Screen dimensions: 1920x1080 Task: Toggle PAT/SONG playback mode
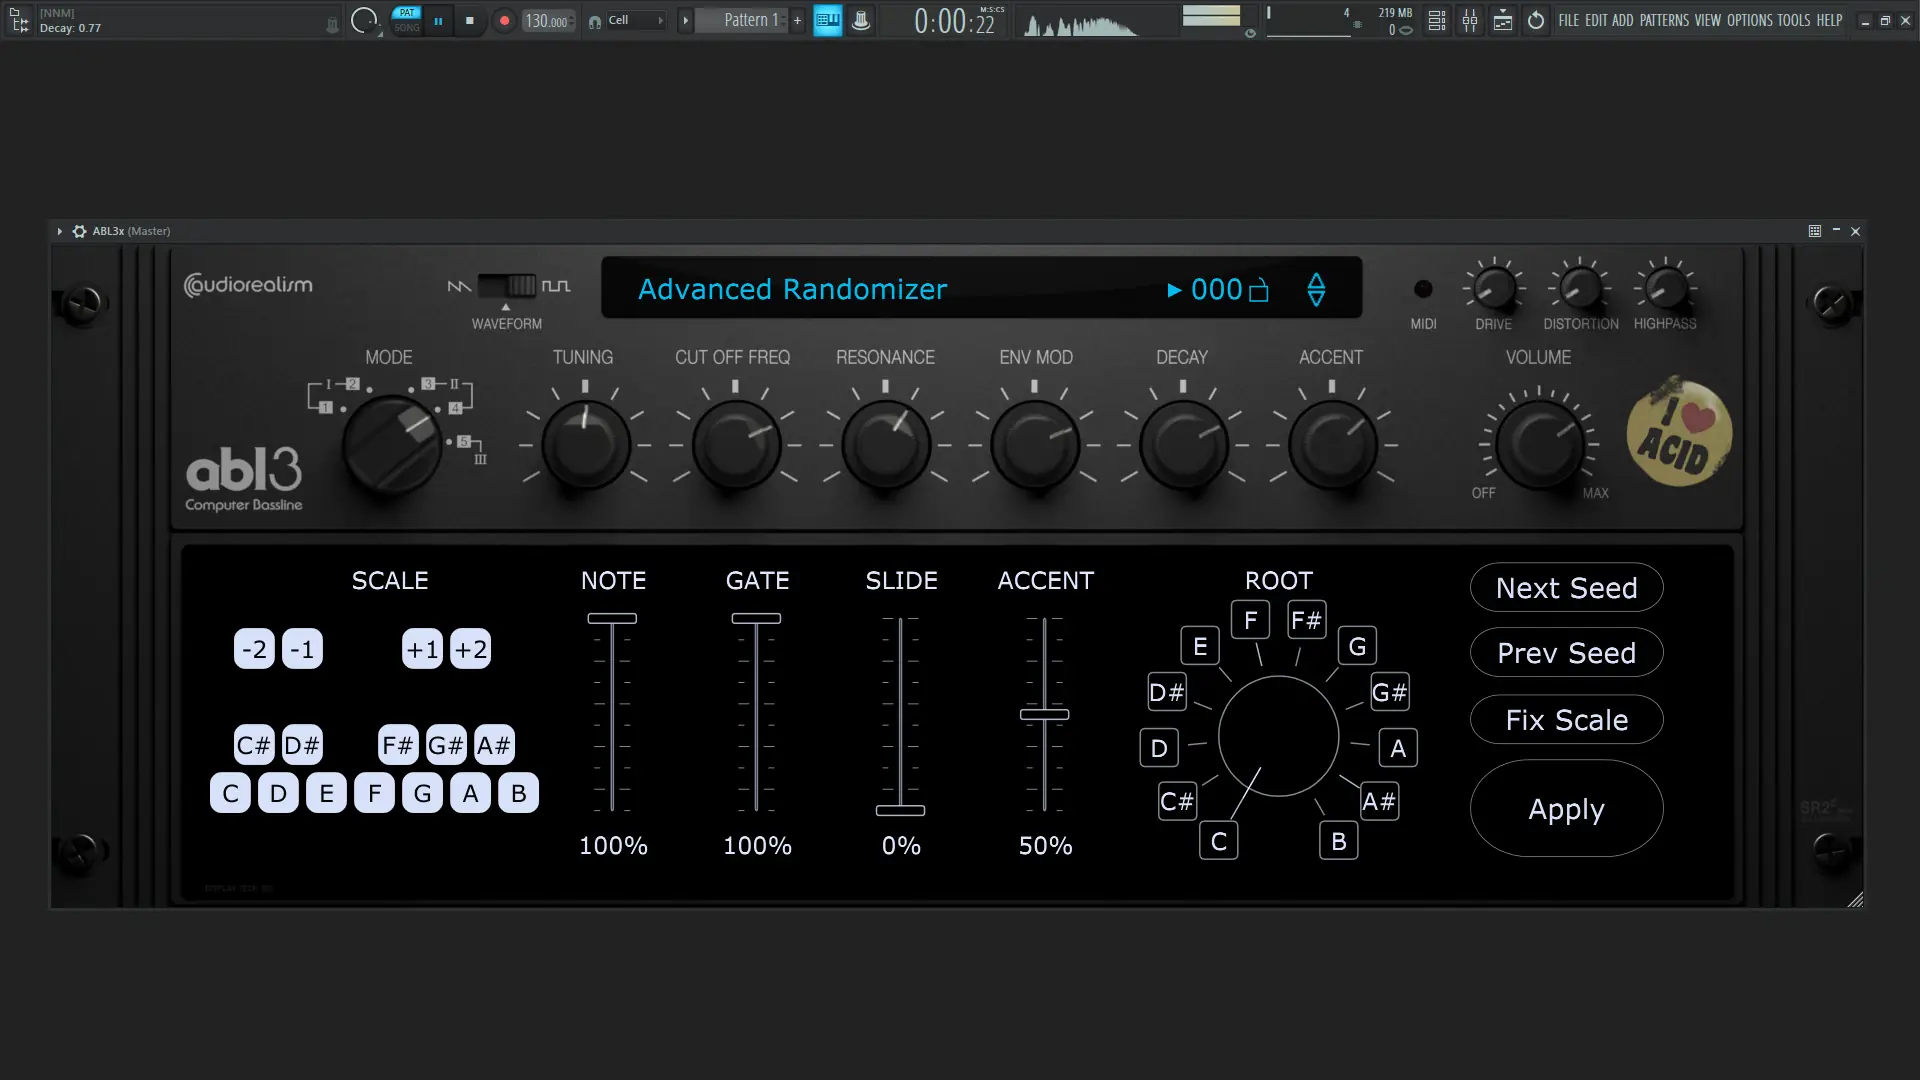[x=407, y=20]
